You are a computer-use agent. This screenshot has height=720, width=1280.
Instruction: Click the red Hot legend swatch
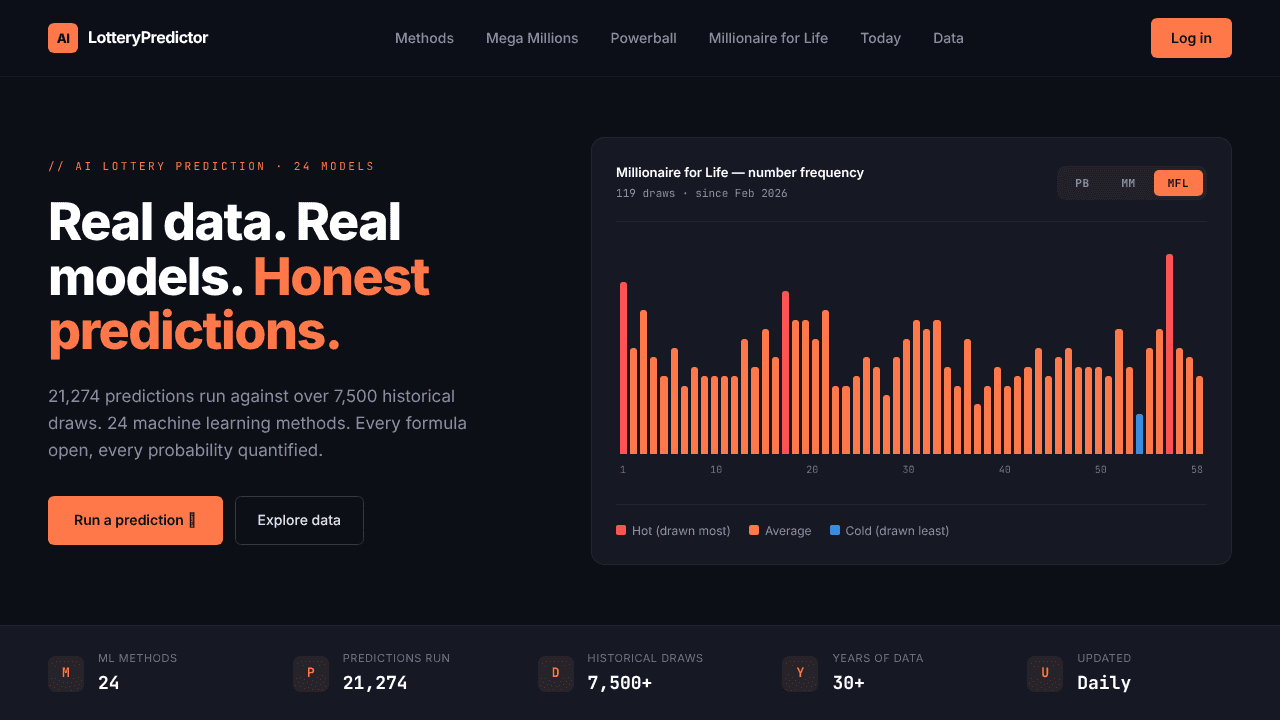click(621, 530)
